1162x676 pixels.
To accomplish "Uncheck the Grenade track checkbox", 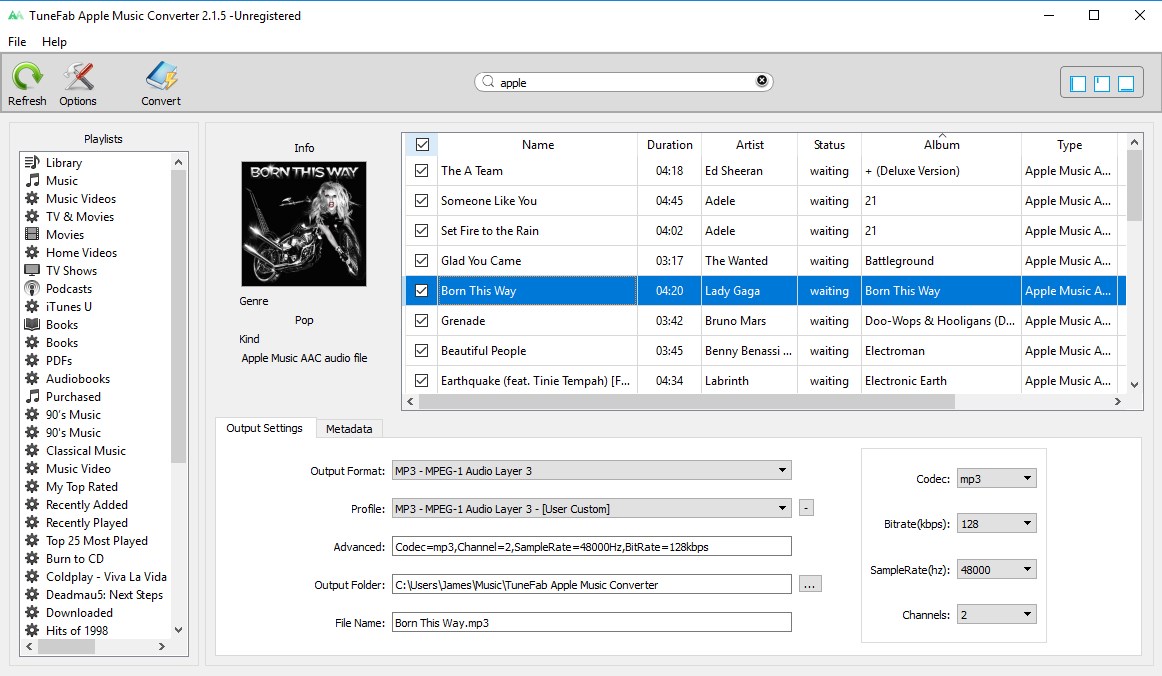I will (422, 320).
